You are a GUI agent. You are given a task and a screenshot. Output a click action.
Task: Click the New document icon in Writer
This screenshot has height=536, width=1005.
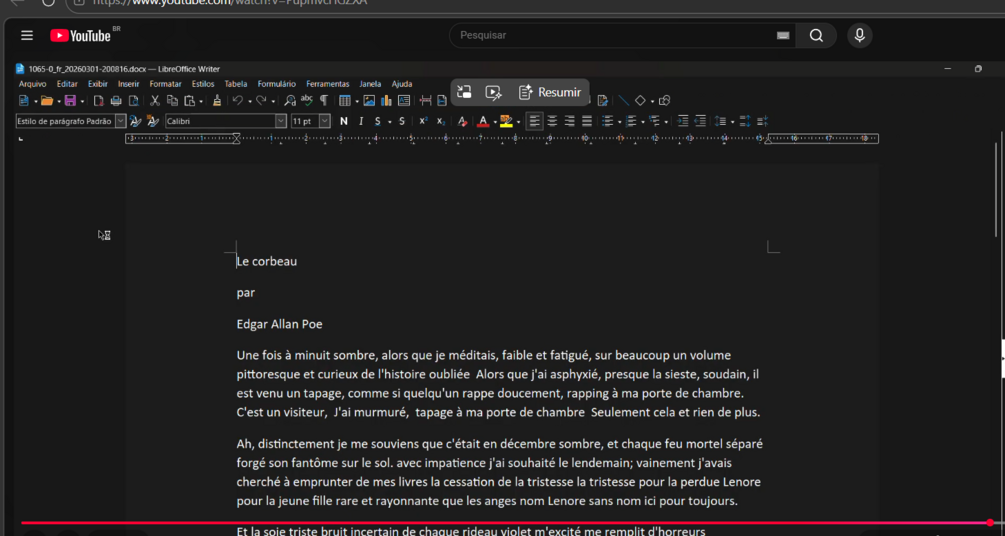pos(24,101)
